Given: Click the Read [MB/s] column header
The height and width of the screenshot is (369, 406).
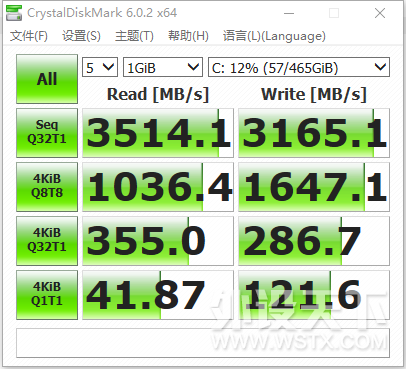Looking at the screenshot, I should [158, 94].
